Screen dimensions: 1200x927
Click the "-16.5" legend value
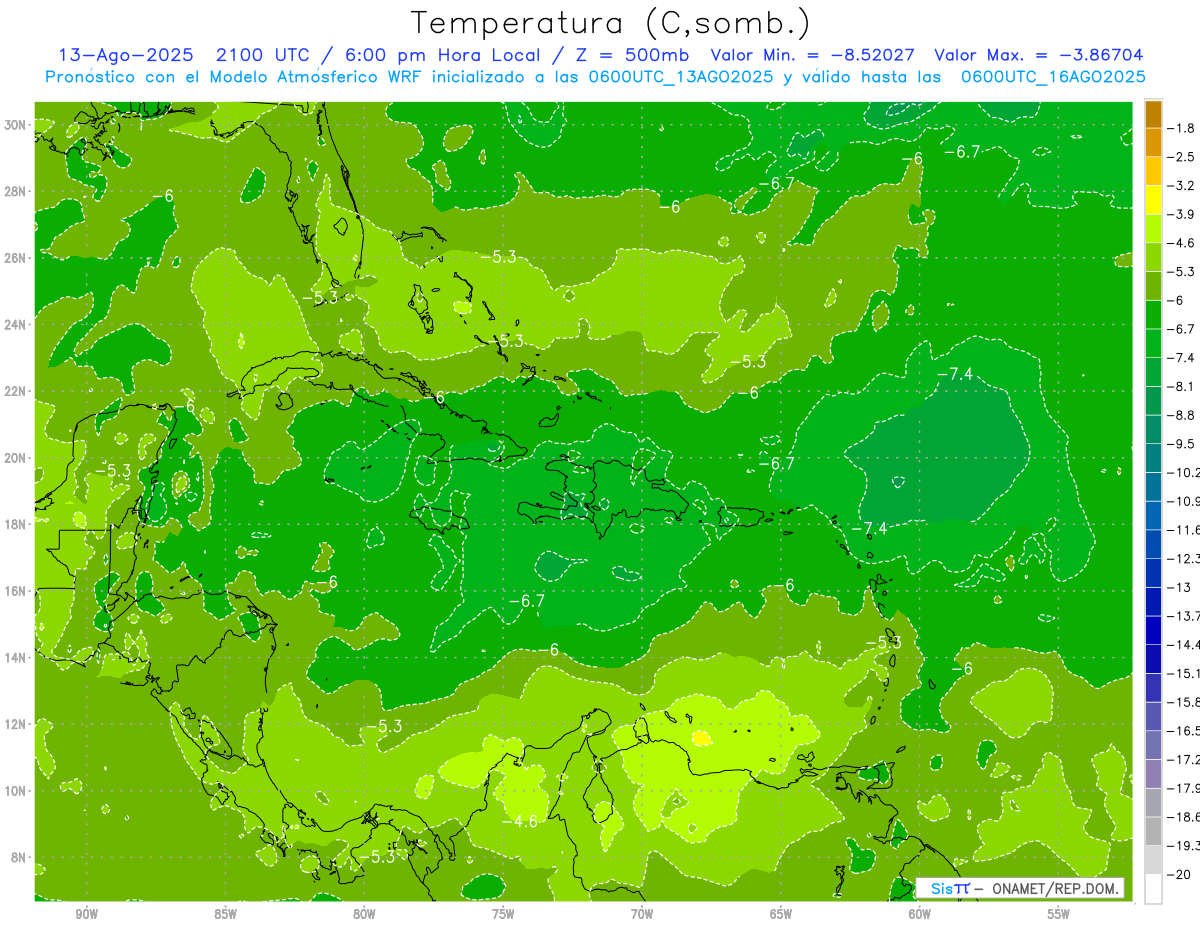pos(1183,731)
